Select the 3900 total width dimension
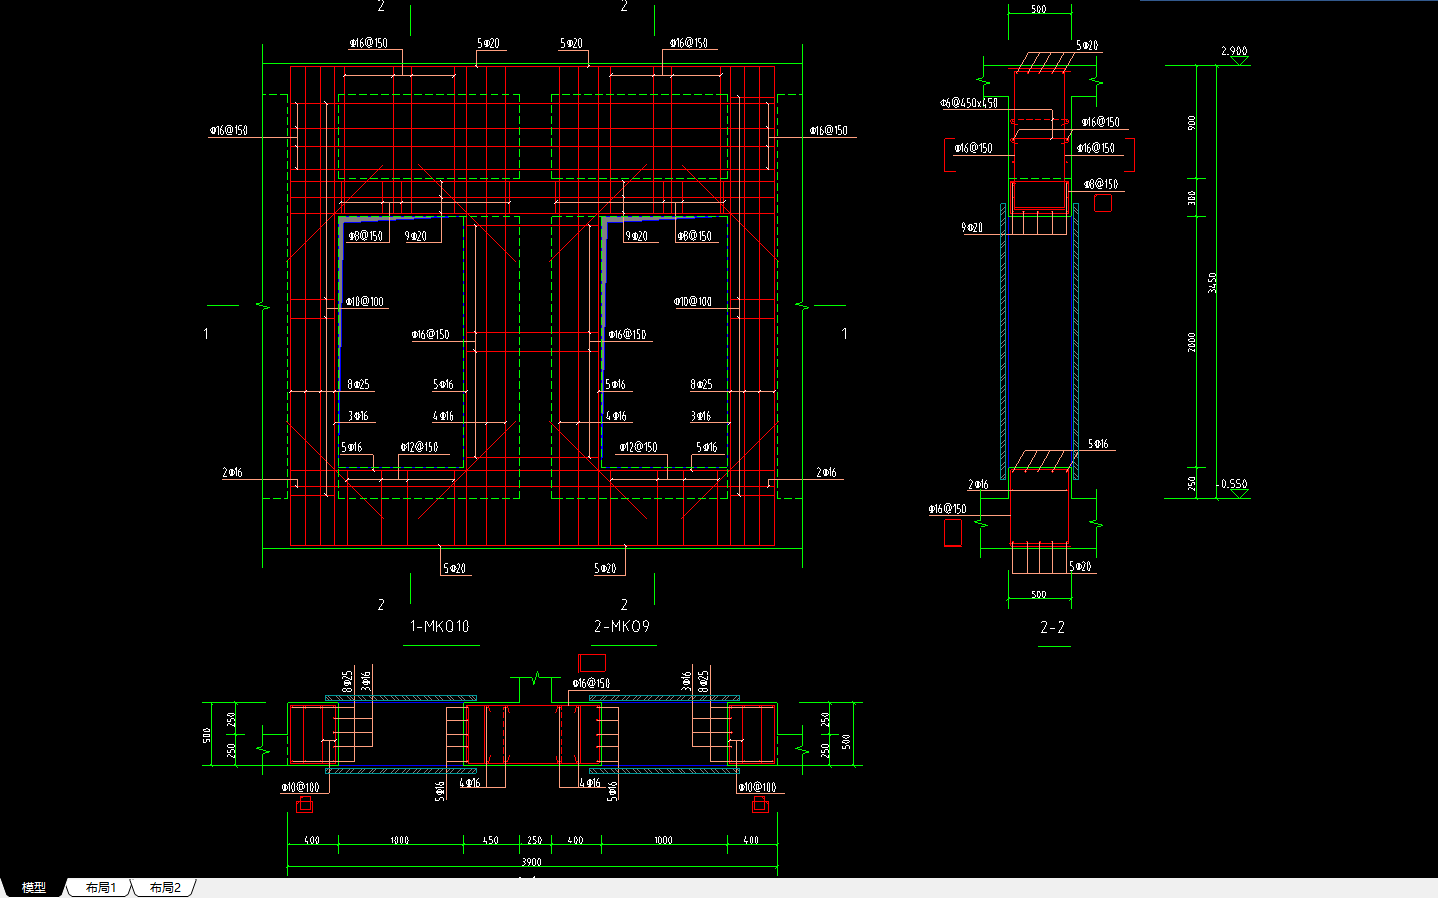Screen dimensions: 1438x898 coord(532,862)
